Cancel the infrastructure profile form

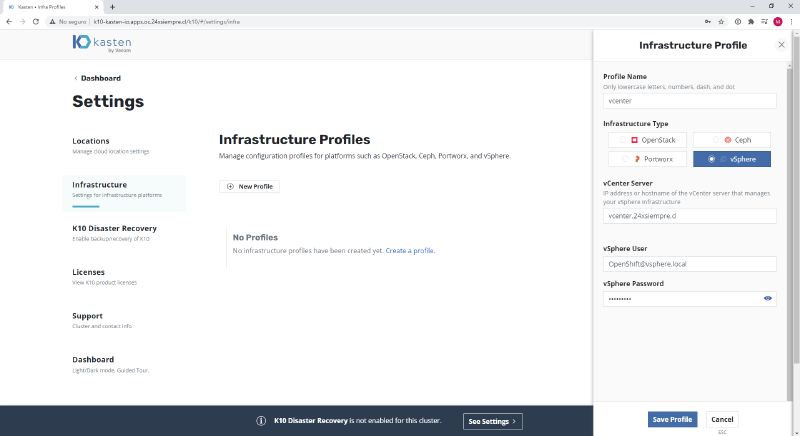[722, 419]
